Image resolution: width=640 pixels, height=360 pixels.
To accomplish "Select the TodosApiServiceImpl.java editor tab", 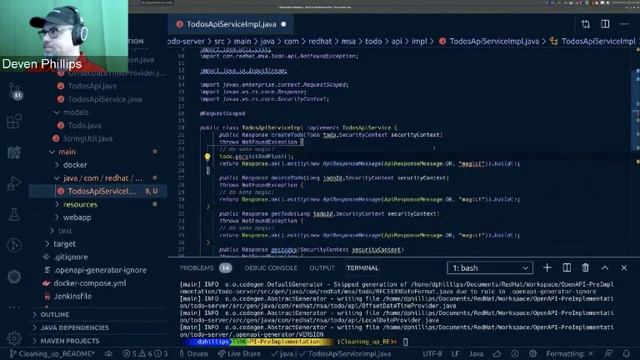I will [x=231, y=24].
